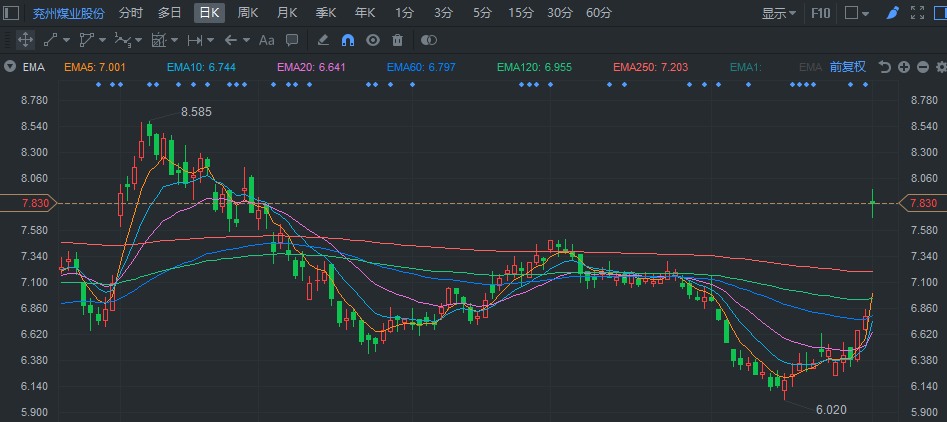Switch to the 30分 period tab
This screenshot has height=422, width=947.
click(560, 13)
